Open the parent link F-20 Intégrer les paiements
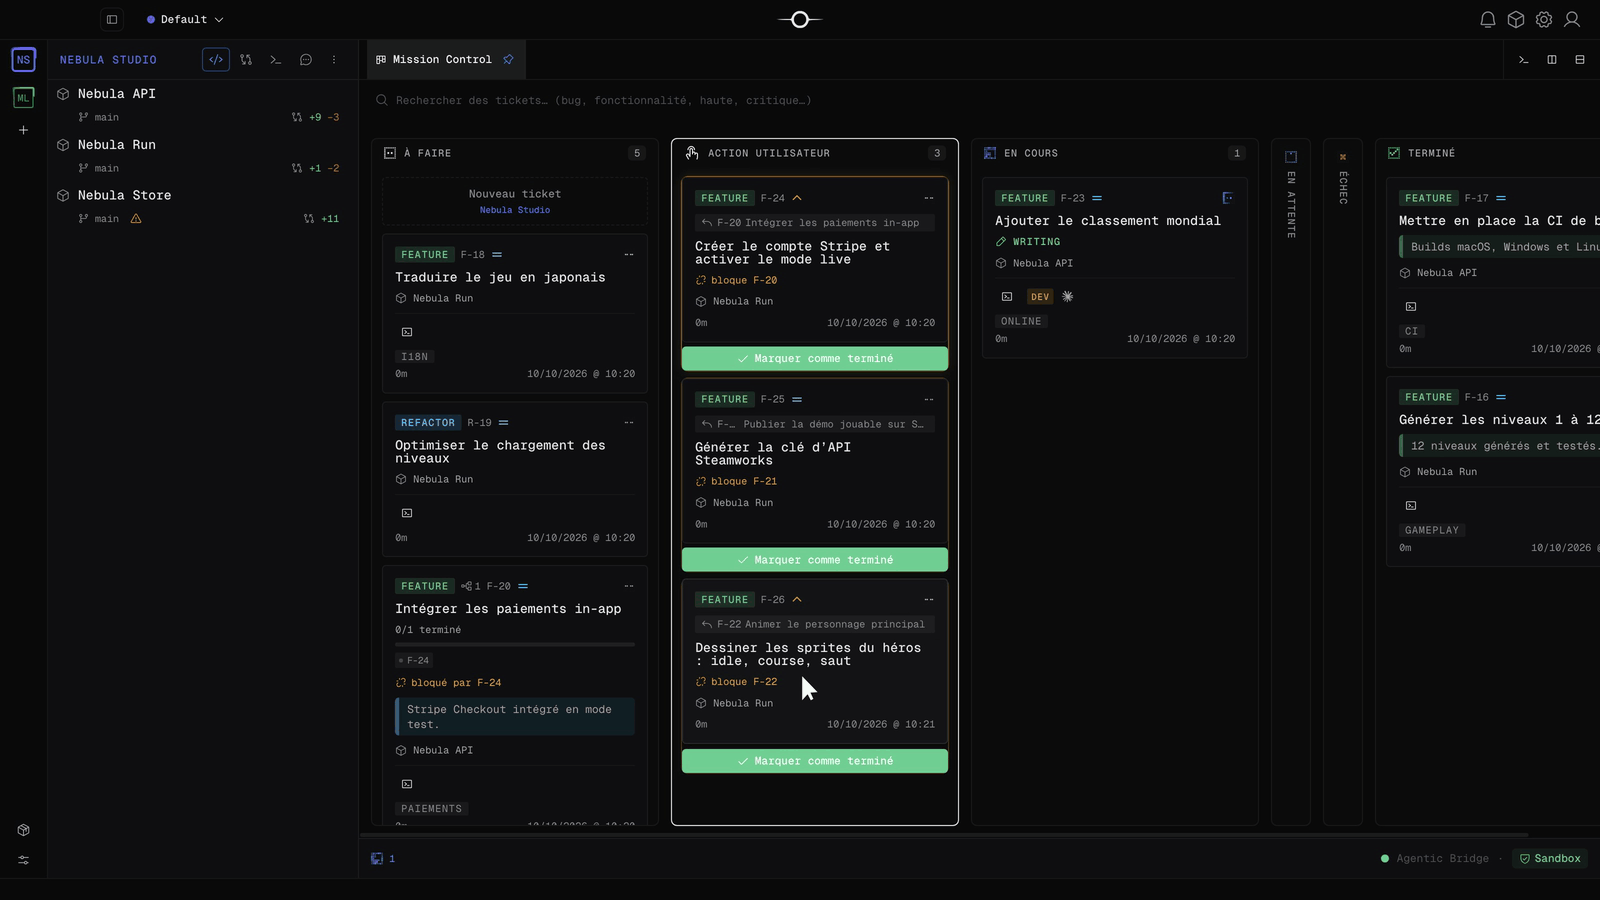This screenshot has height=900, width=1600. point(815,223)
